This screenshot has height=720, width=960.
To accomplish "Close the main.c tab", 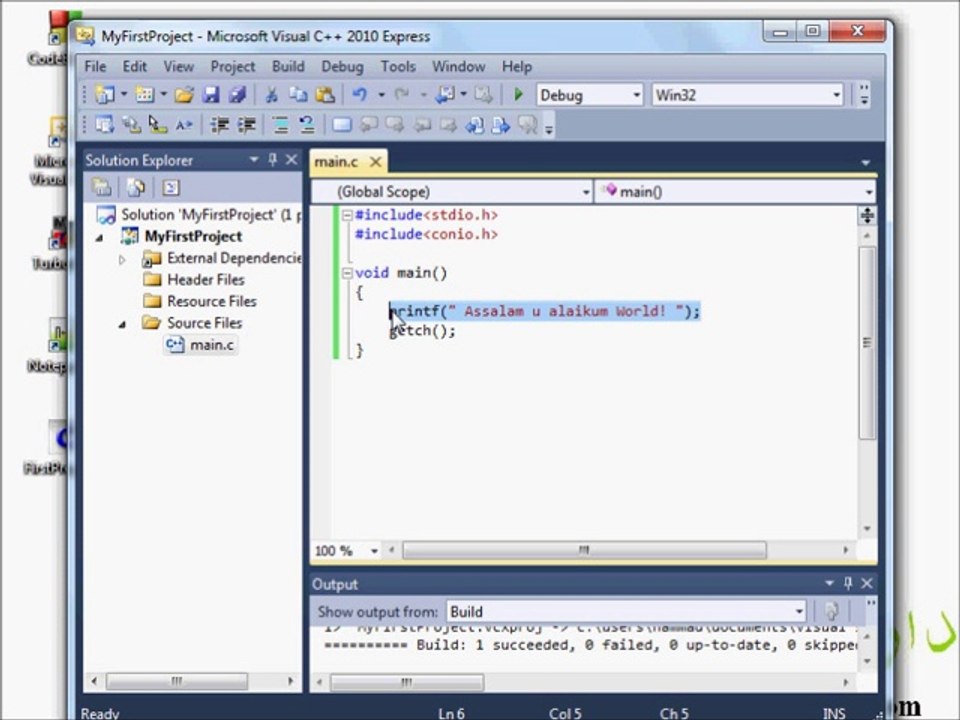I will [376, 162].
